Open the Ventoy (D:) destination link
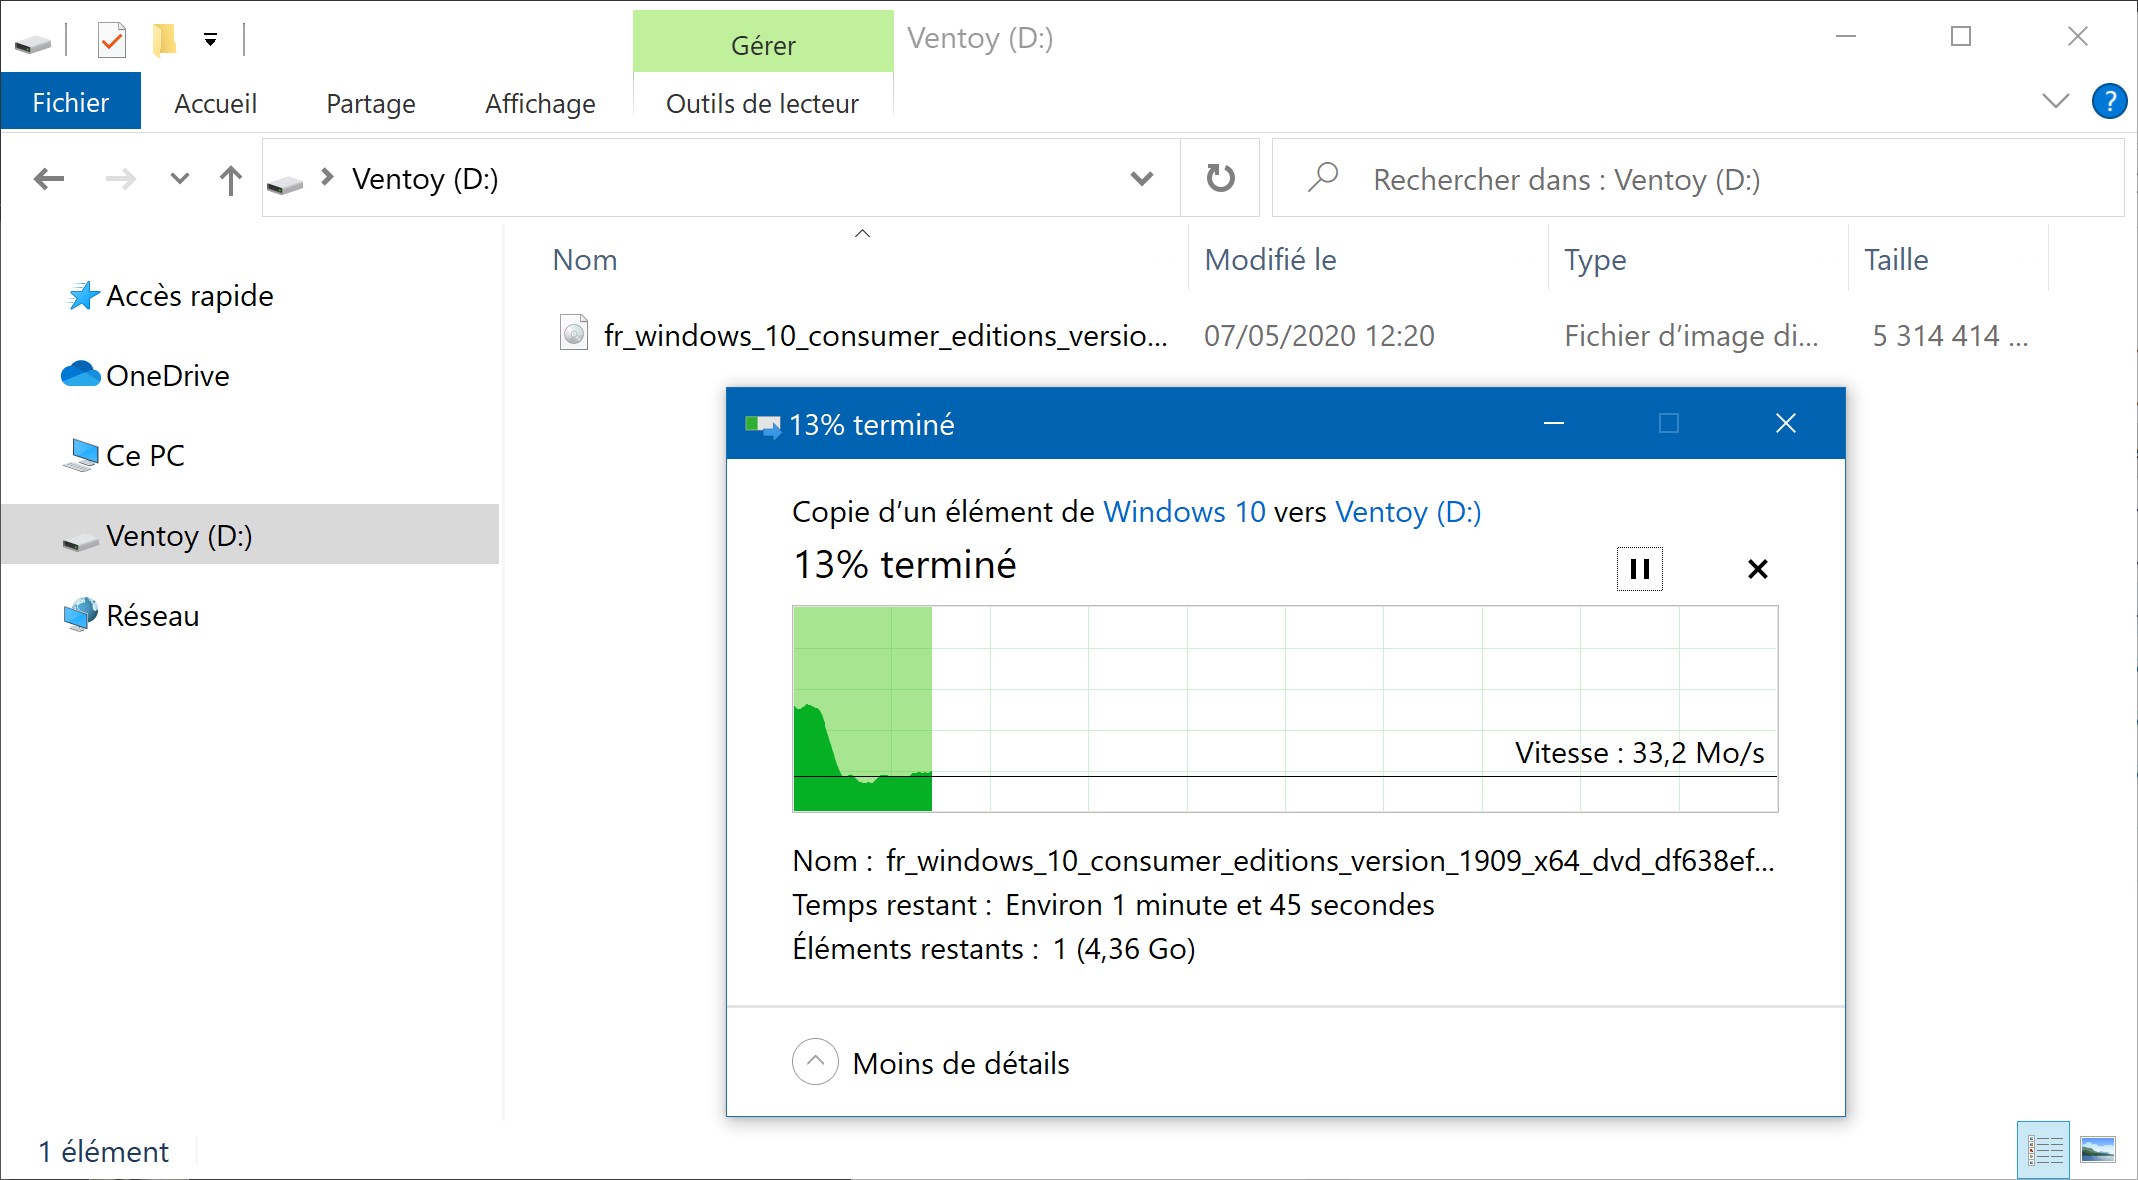2138x1180 pixels. 1408,512
